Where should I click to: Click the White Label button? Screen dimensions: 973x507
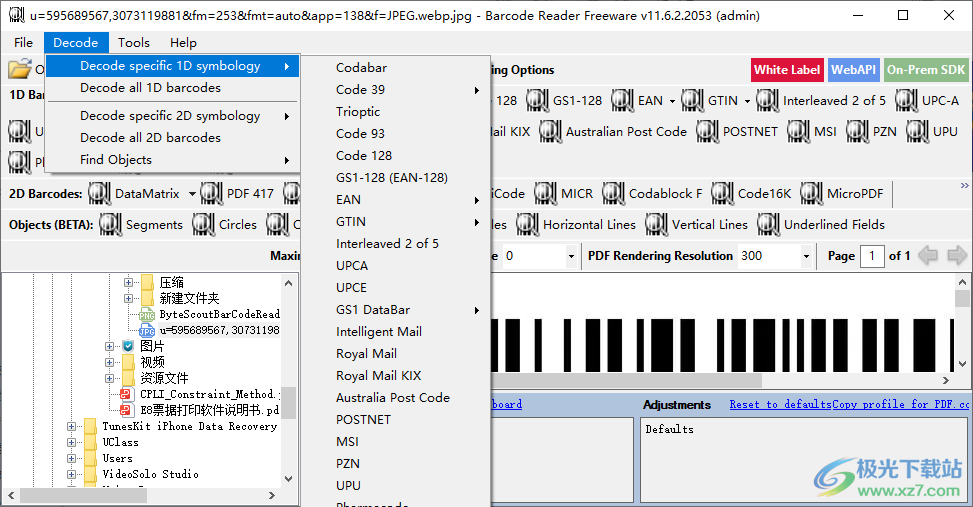787,70
